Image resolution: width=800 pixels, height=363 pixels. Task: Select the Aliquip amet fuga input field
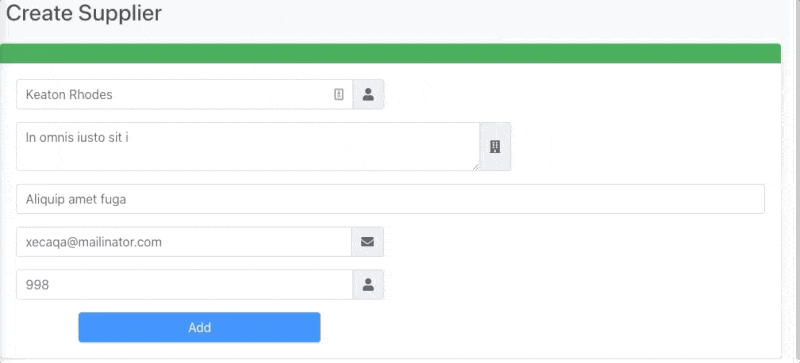pos(390,199)
